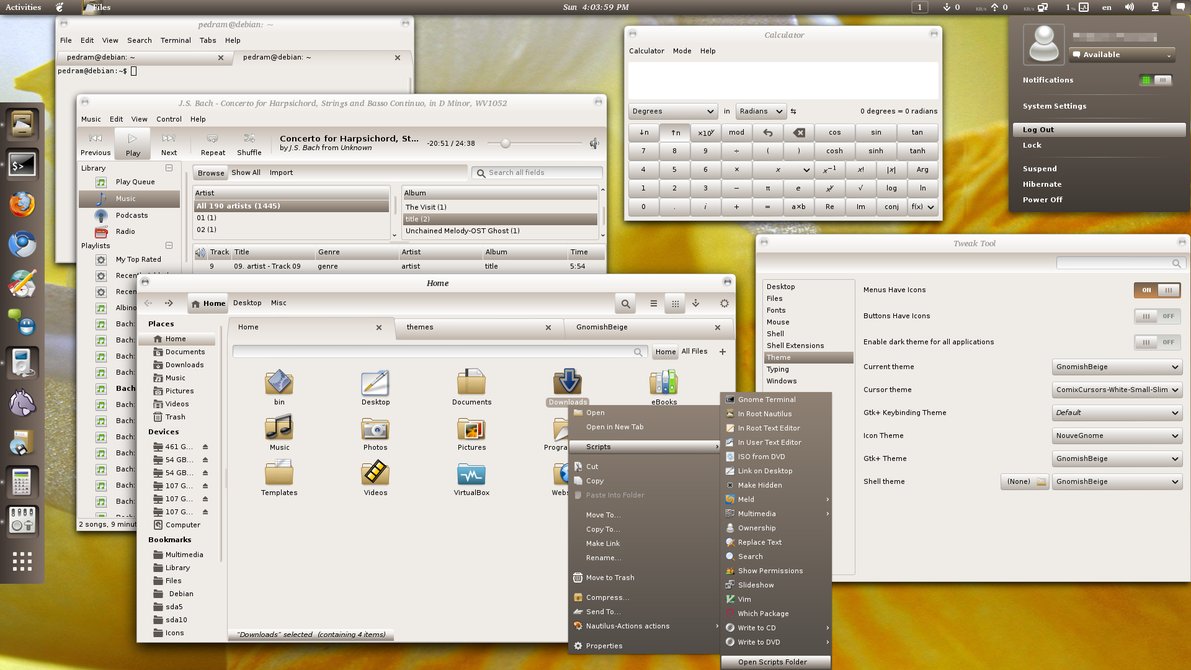Click the Repeat icon in music player
The width and height of the screenshot is (1191, 670).
pos(212,144)
